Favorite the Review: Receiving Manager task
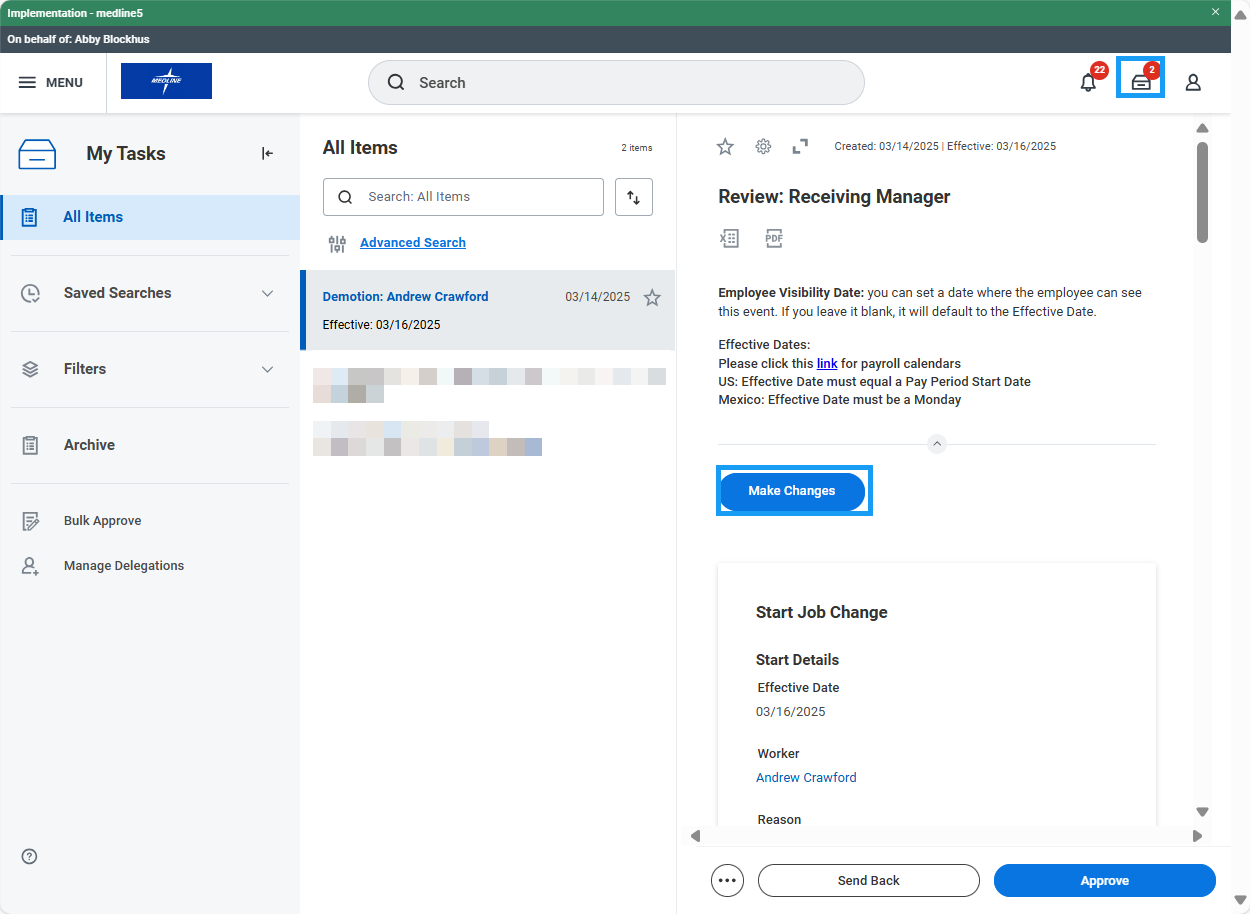Image resolution: width=1250 pixels, height=914 pixels. pos(725,147)
